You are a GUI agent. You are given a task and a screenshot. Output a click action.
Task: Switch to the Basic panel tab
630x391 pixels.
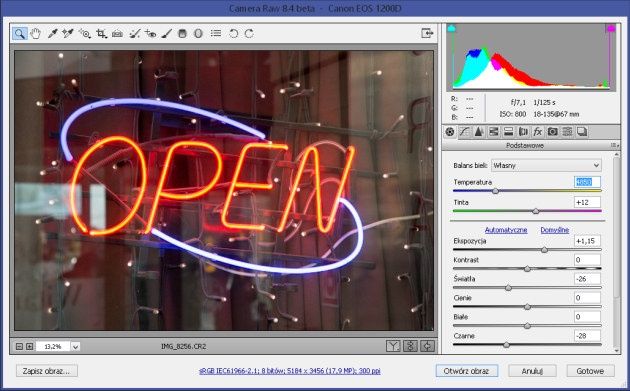coord(450,131)
